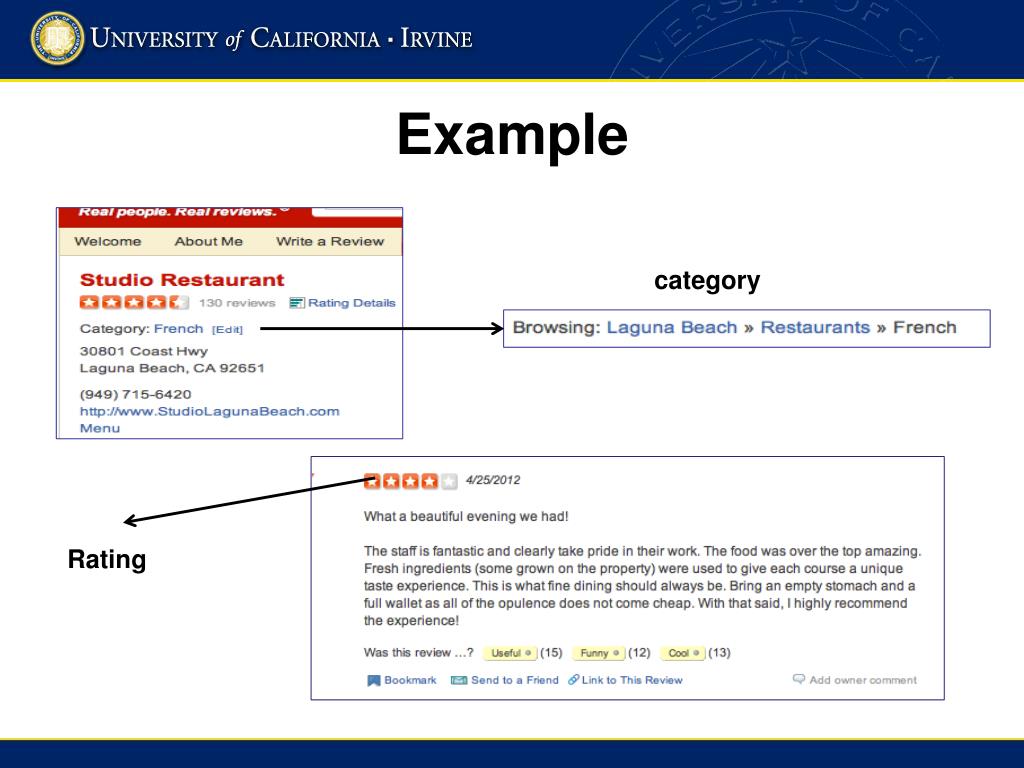Click the Add owner comment bubble icon
The image size is (1024, 768).
tap(799, 679)
